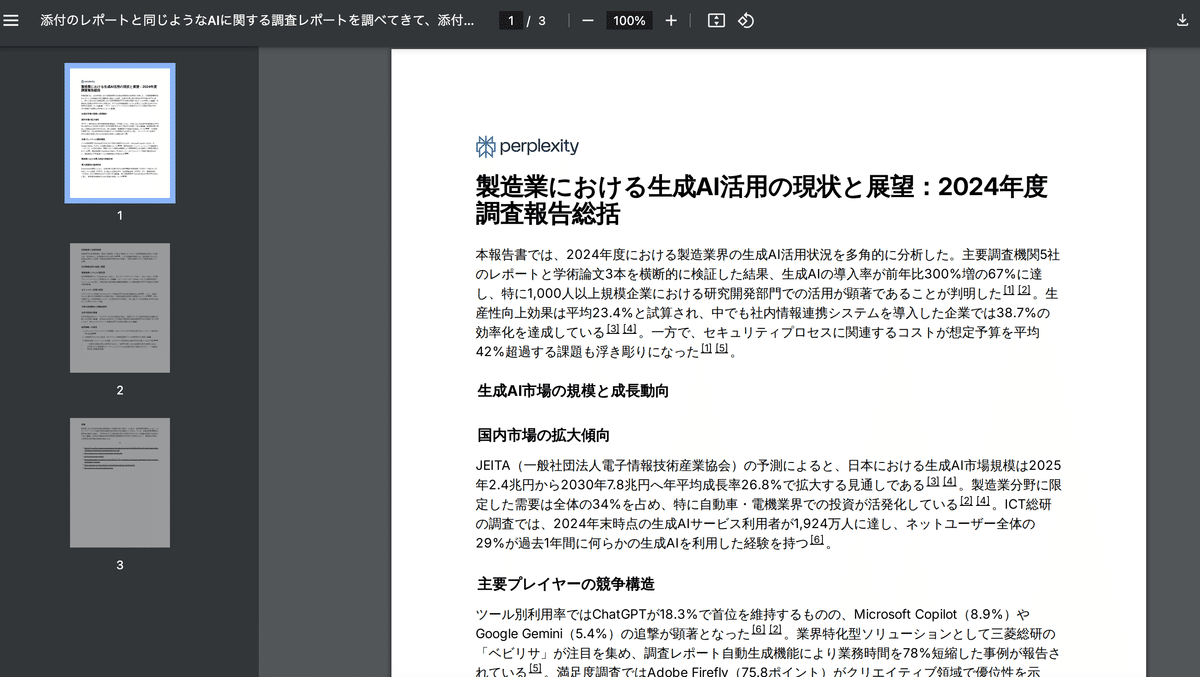Select the page 1 thumbnail
Image resolution: width=1200 pixels, height=677 pixels.
pos(120,133)
